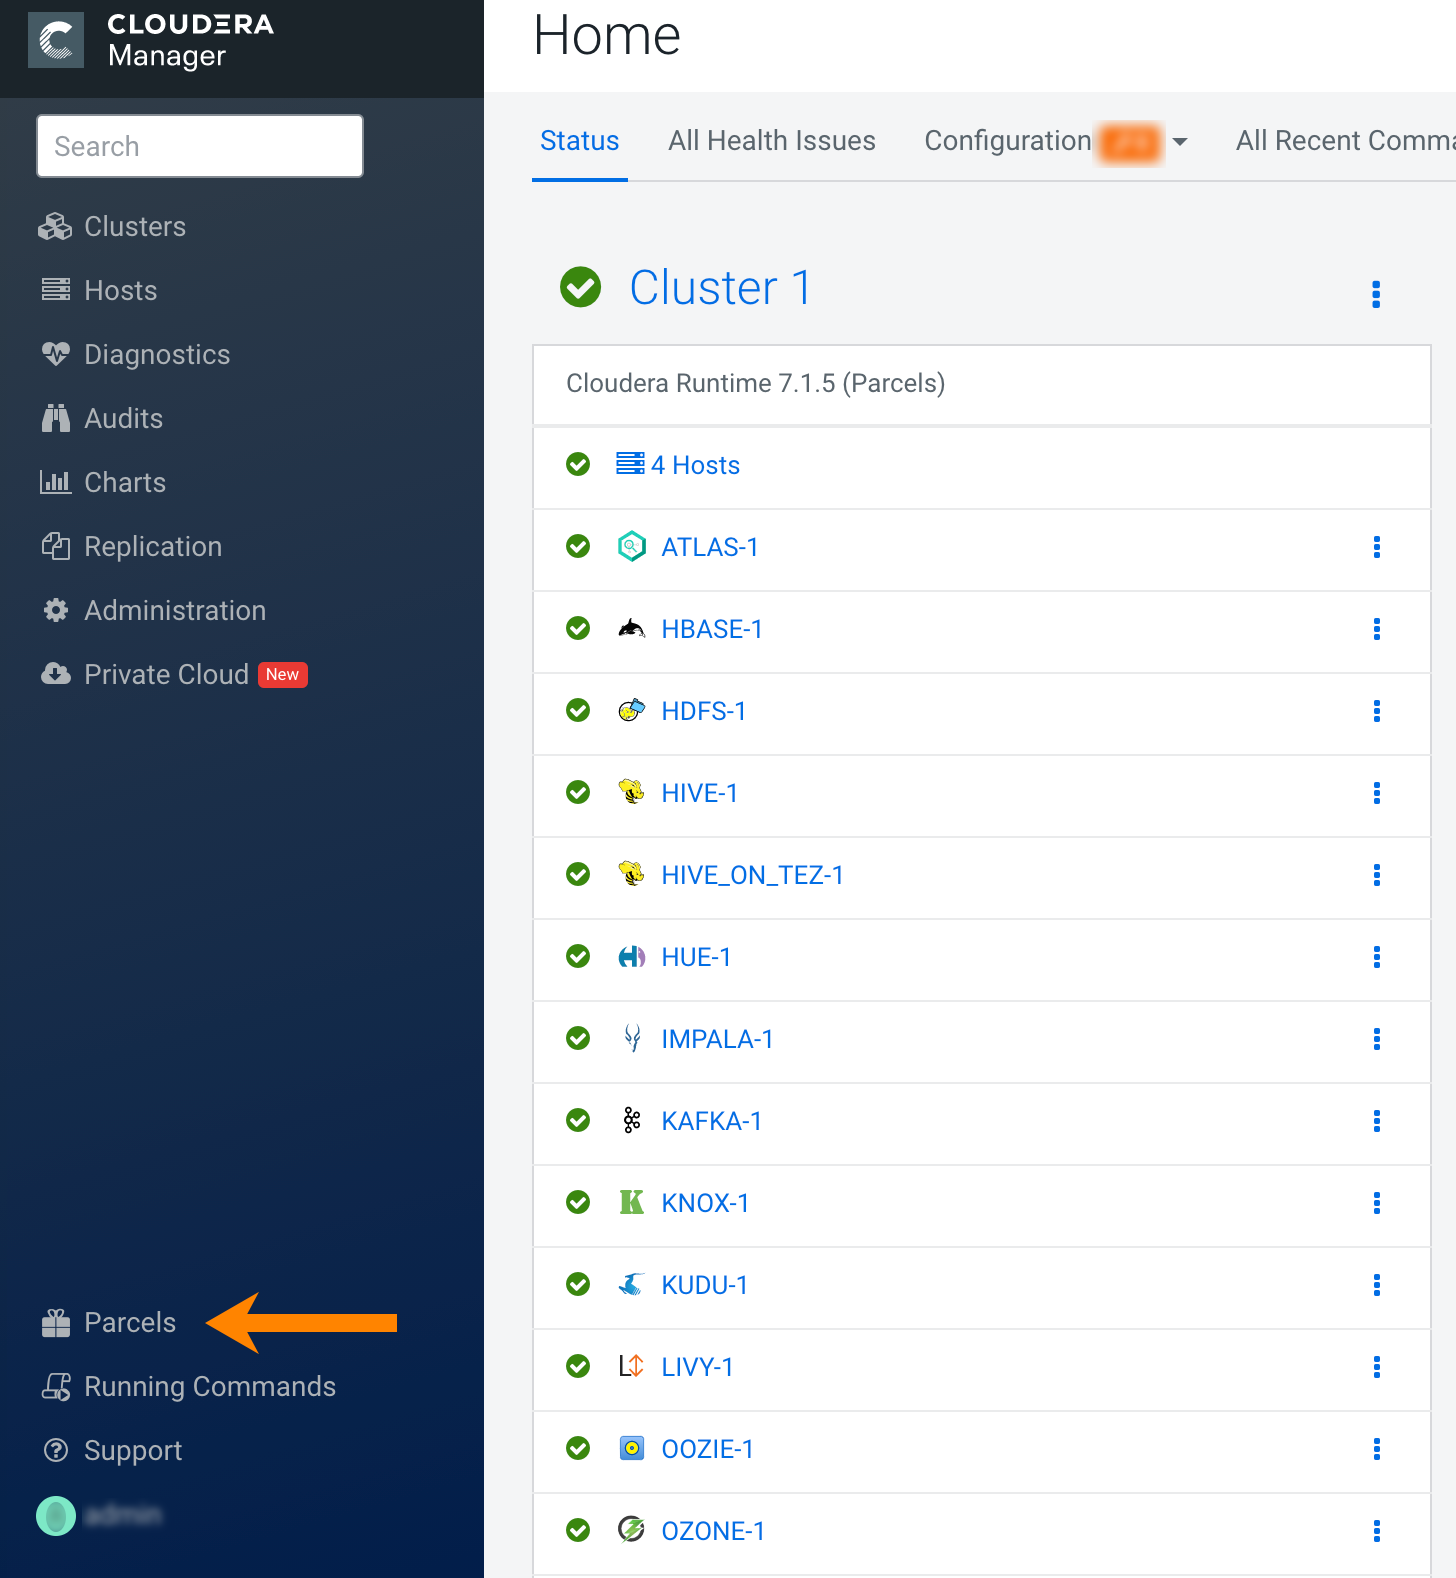This screenshot has width=1456, height=1578.
Task: Click the Clusters cubes icon in sidebar
Action: 56,227
